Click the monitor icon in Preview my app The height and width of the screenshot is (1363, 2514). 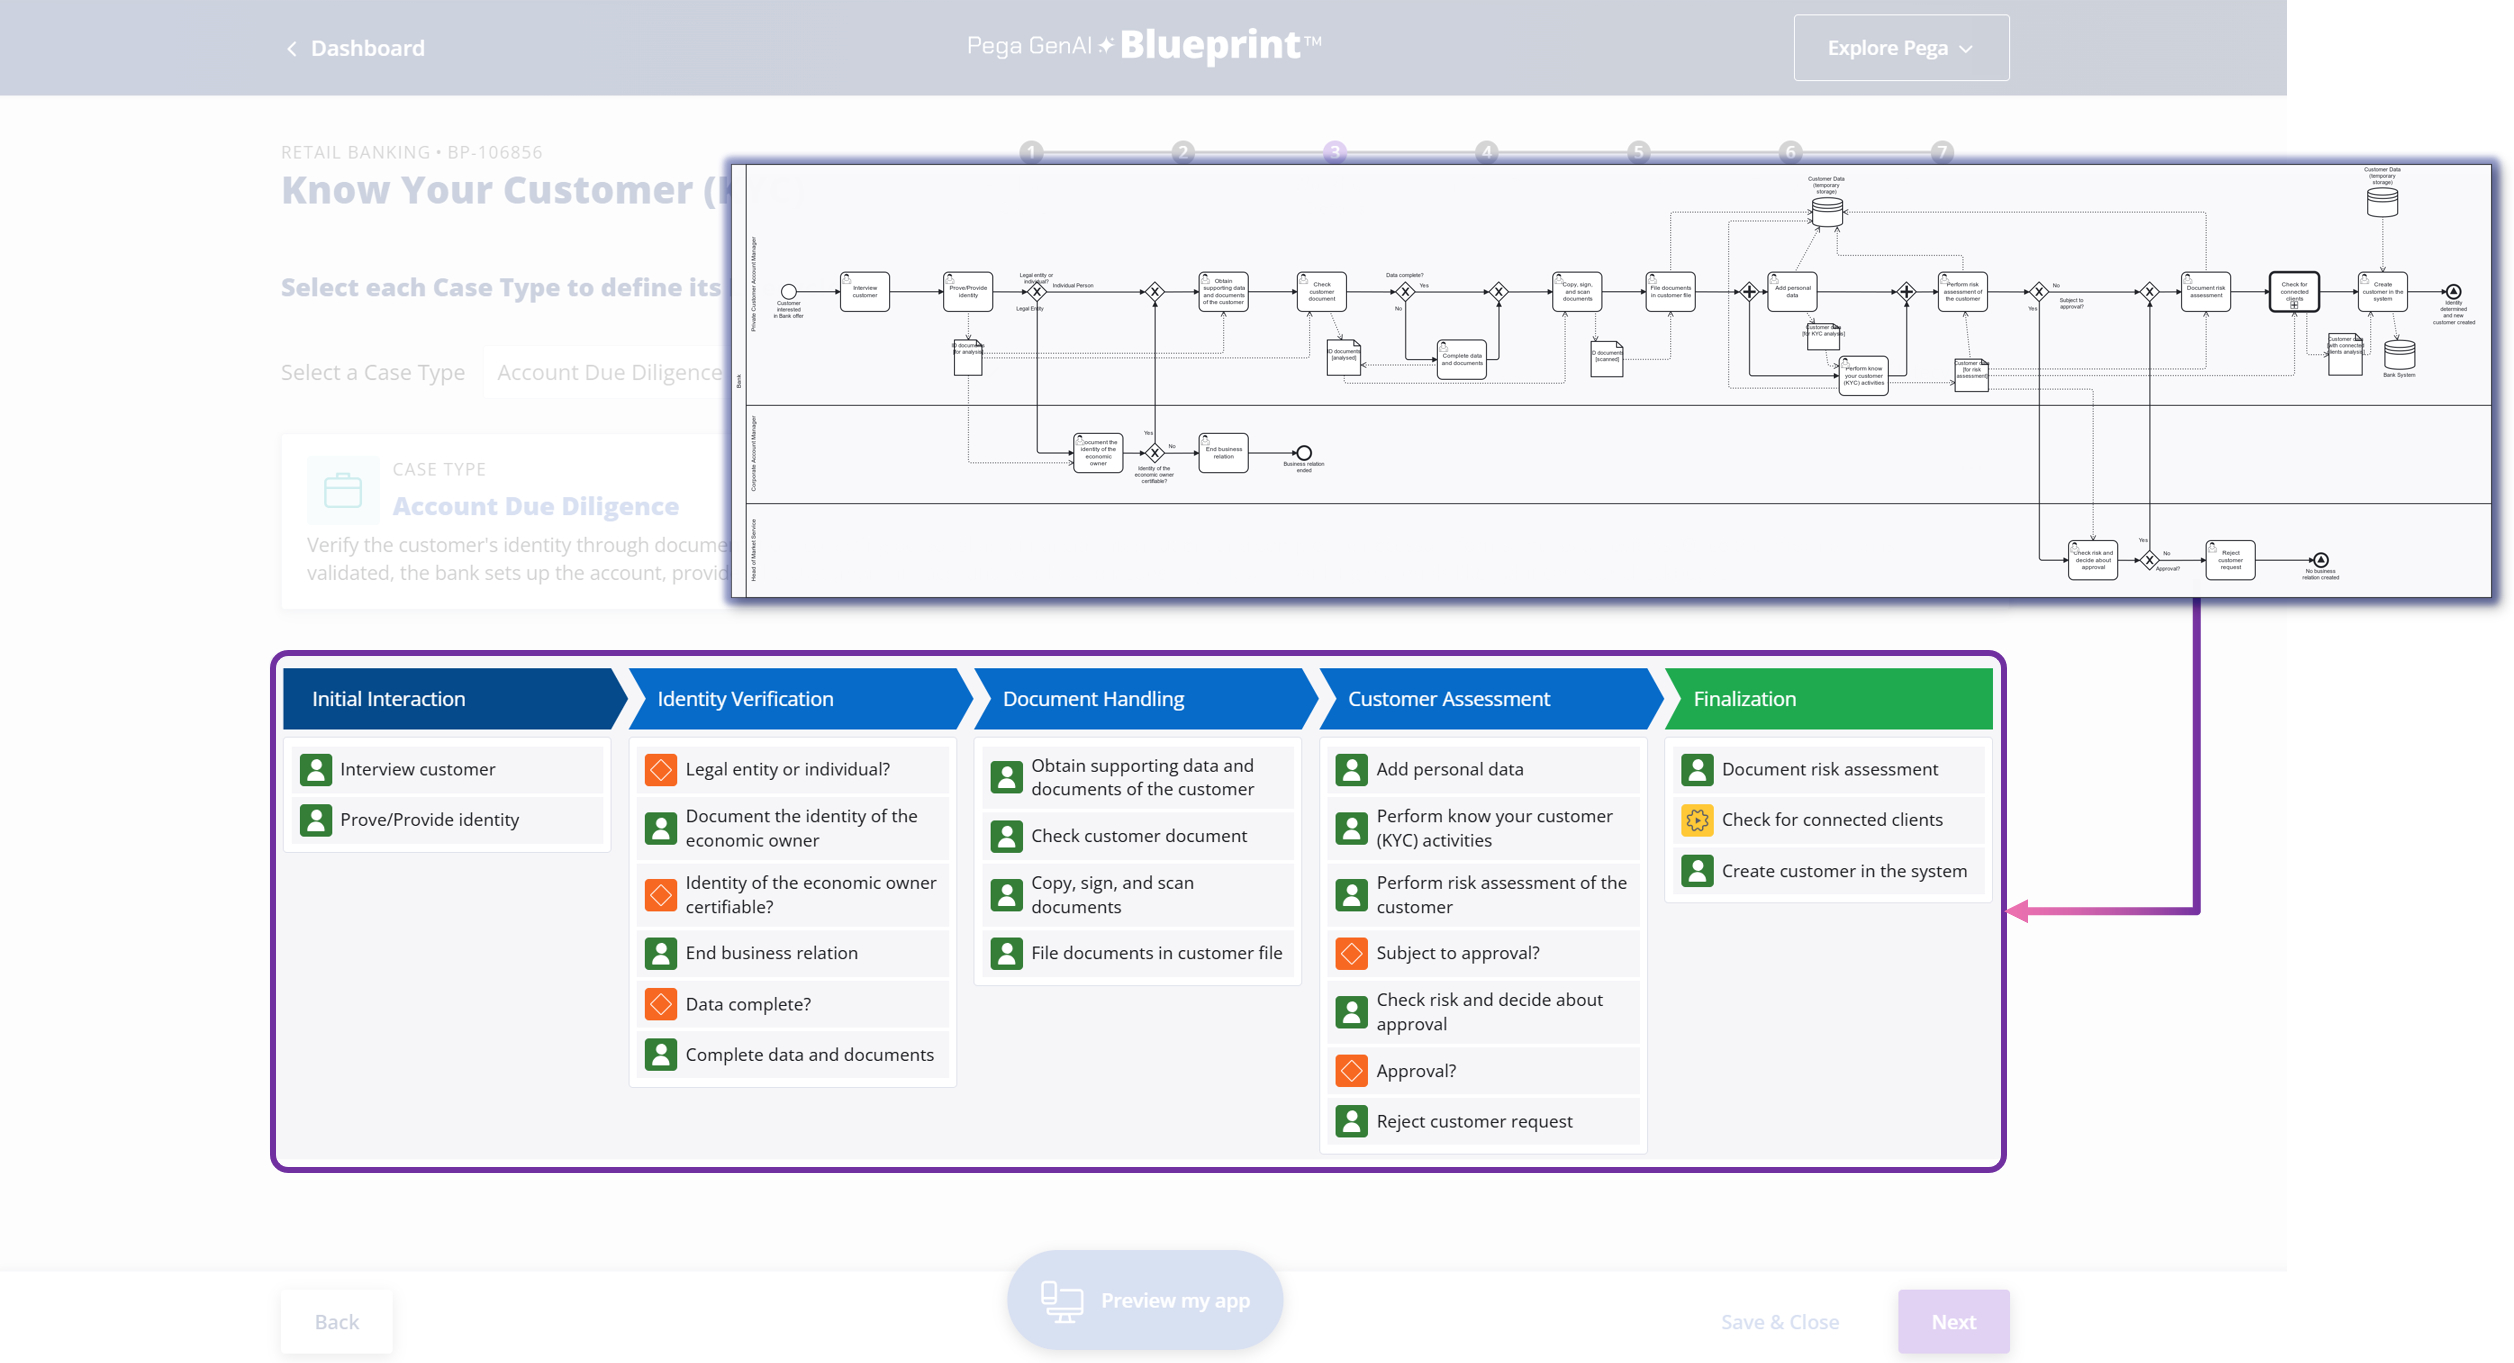[1061, 1300]
